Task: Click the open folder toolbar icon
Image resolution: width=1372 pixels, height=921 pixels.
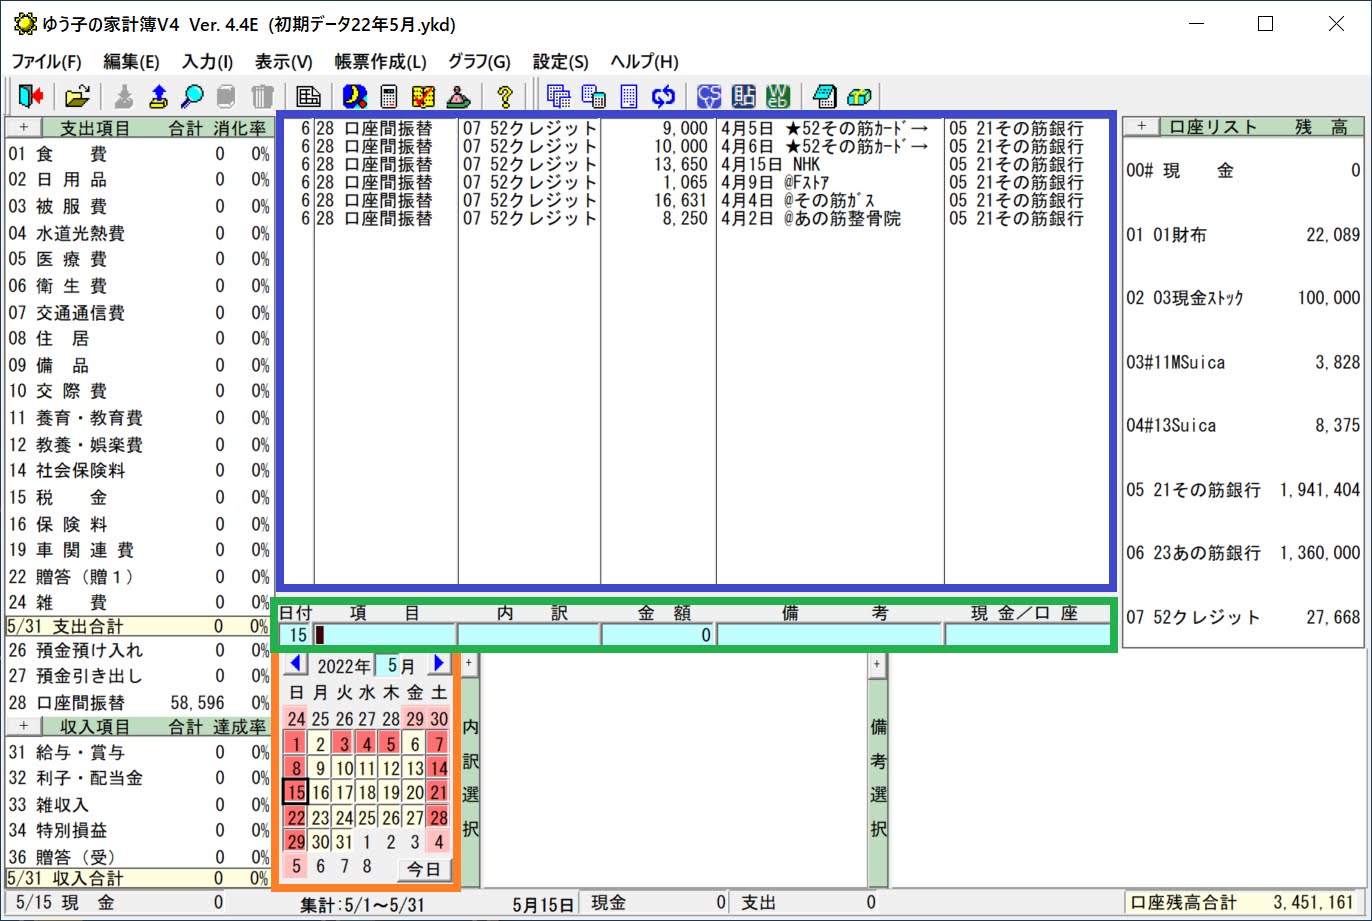Action: tap(77, 96)
